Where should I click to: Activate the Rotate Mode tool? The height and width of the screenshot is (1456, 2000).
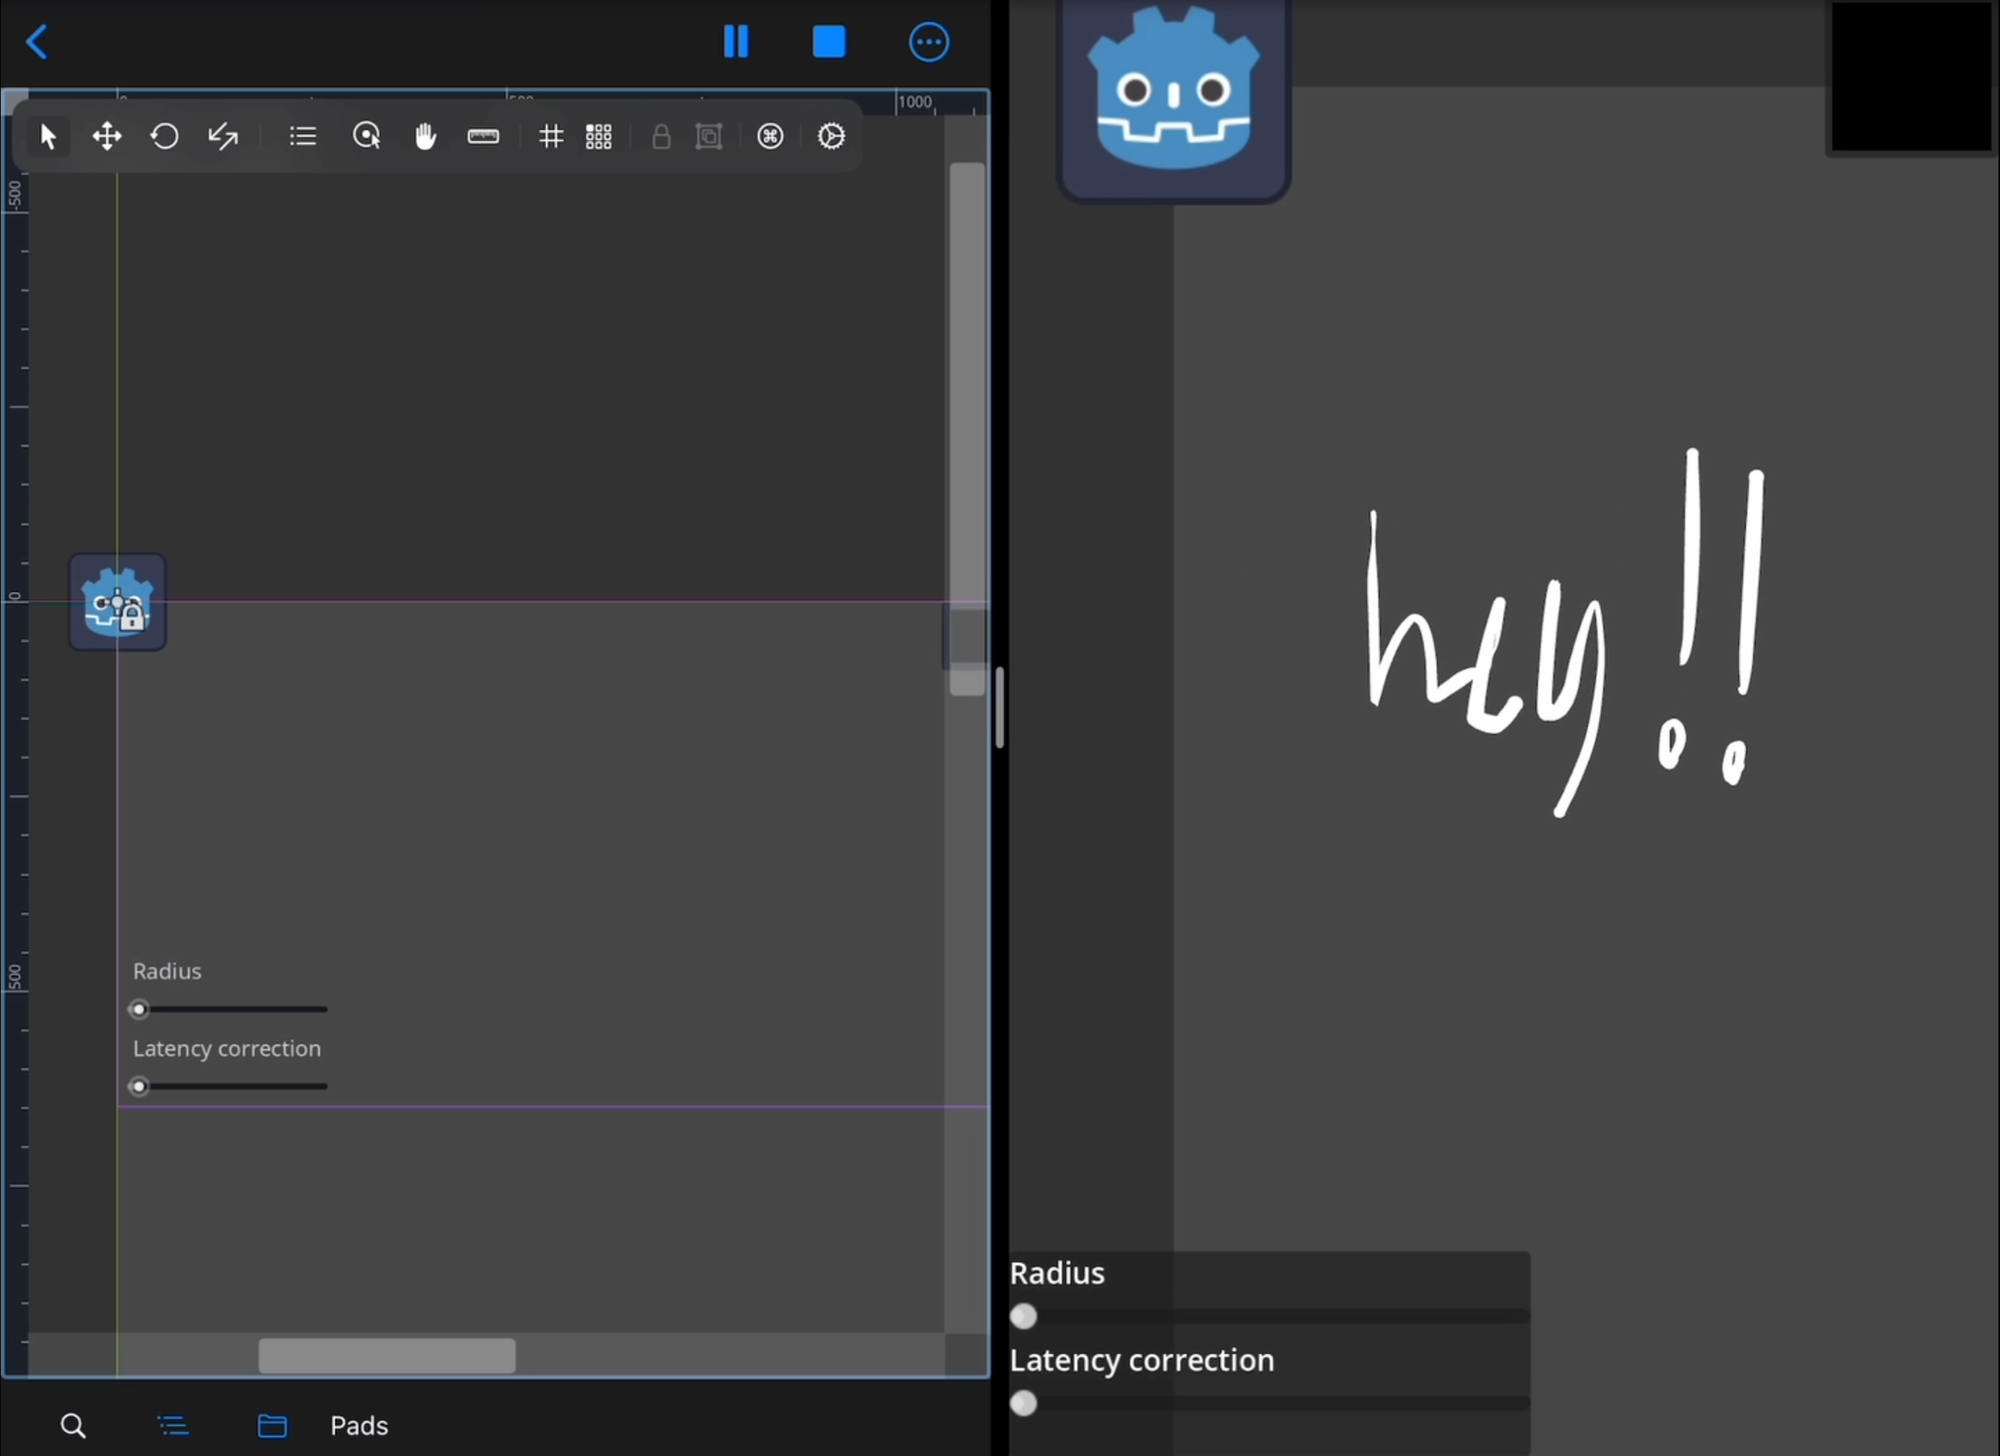pyautogui.click(x=164, y=136)
